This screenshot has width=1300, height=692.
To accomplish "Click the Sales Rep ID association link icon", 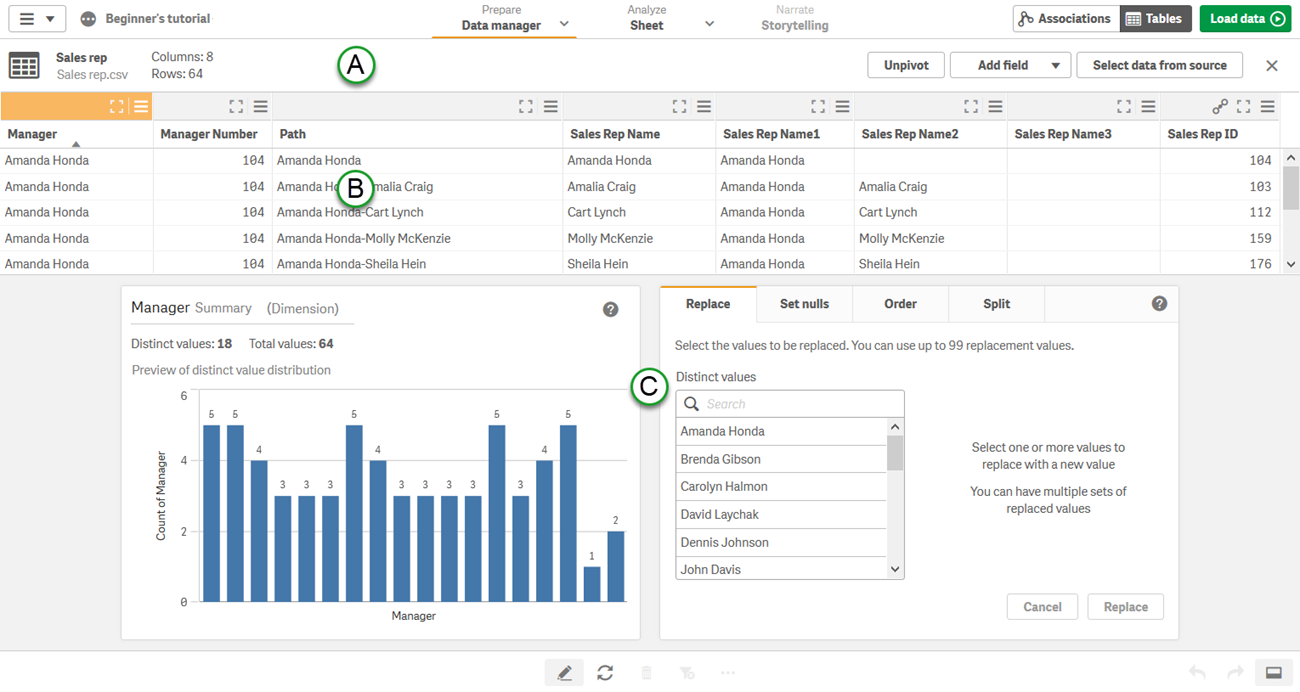I will point(1220,107).
